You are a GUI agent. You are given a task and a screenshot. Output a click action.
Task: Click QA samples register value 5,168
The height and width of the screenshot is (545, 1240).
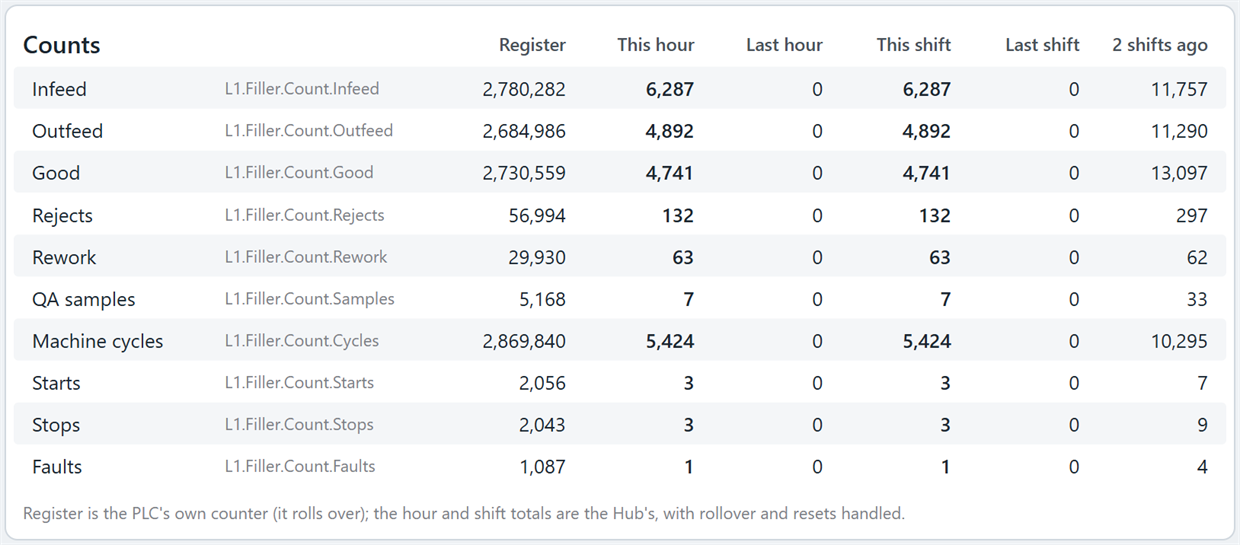pos(542,299)
